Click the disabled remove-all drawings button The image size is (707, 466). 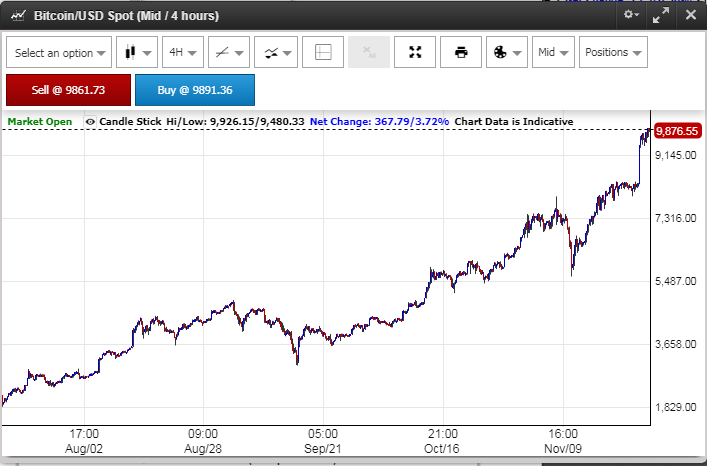[x=369, y=52]
